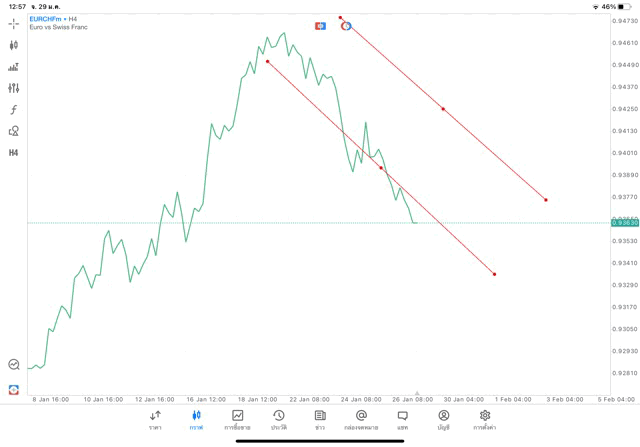Image resolution: width=640 pixels, height=447 pixels.
Task: Tap the green current price label
Action: [624, 222]
